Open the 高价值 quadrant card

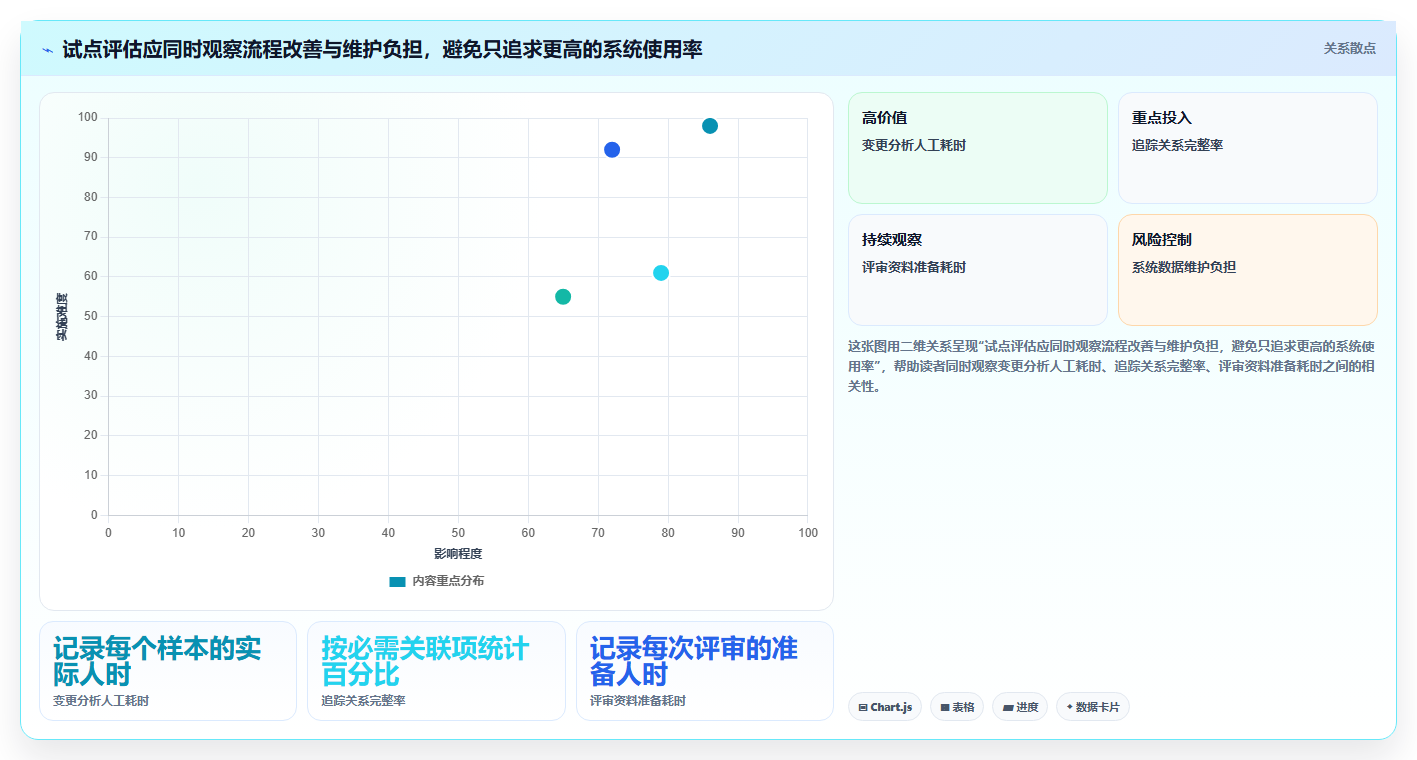tap(978, 148)
